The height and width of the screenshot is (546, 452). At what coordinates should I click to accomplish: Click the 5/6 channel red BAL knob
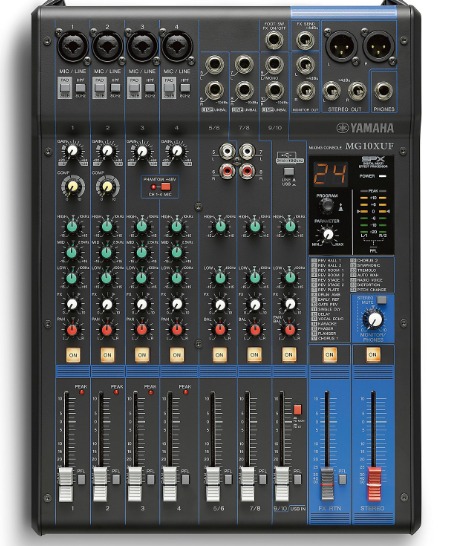[x=220, y=329]
